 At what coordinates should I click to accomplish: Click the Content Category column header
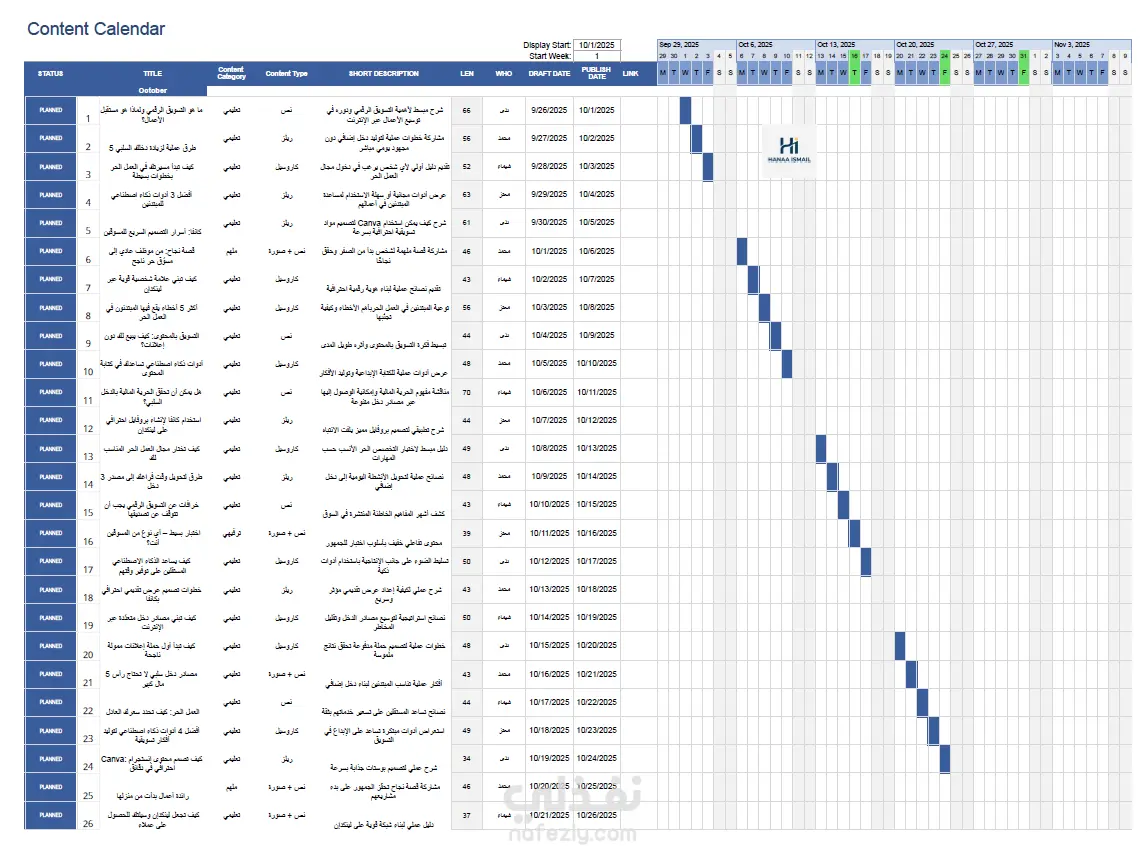point(231,74)
